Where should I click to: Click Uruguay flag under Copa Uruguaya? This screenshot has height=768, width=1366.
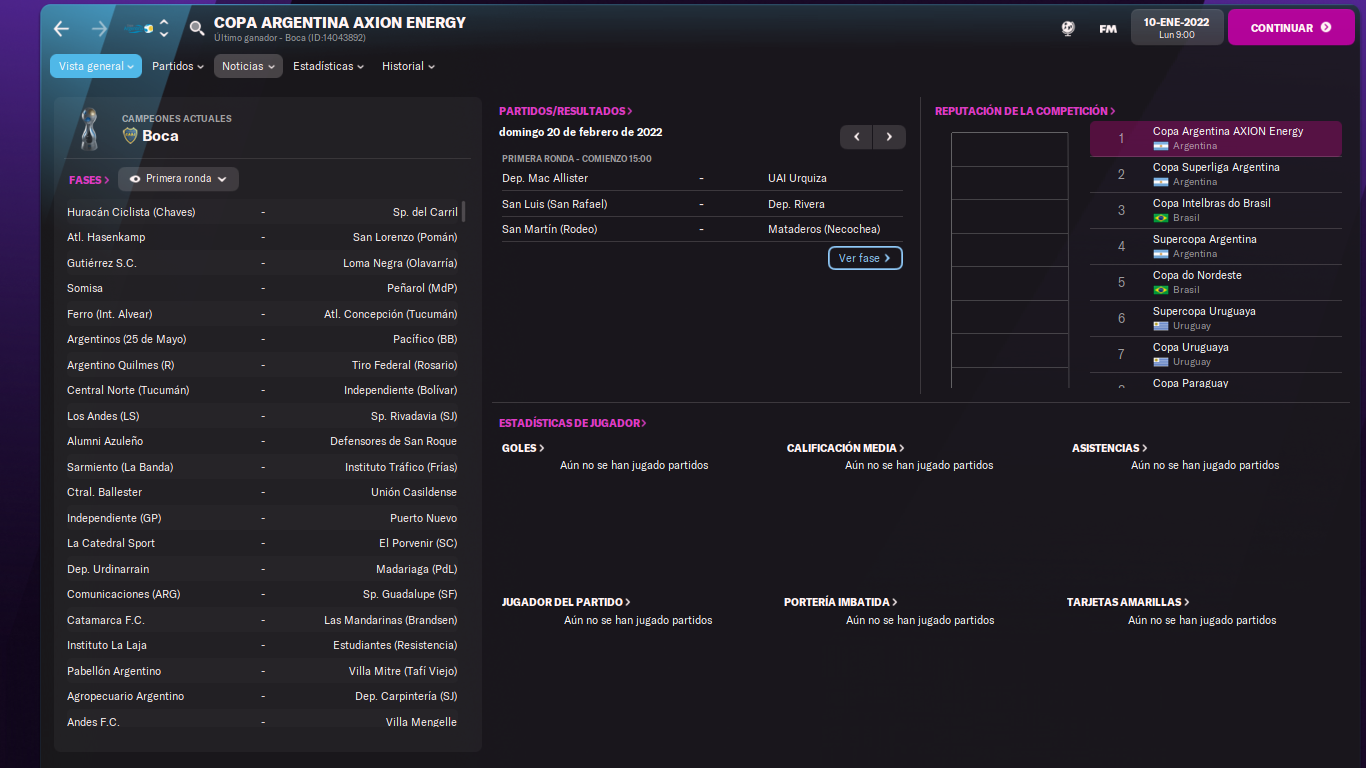pyautogui.click(x=1161, y=362)
